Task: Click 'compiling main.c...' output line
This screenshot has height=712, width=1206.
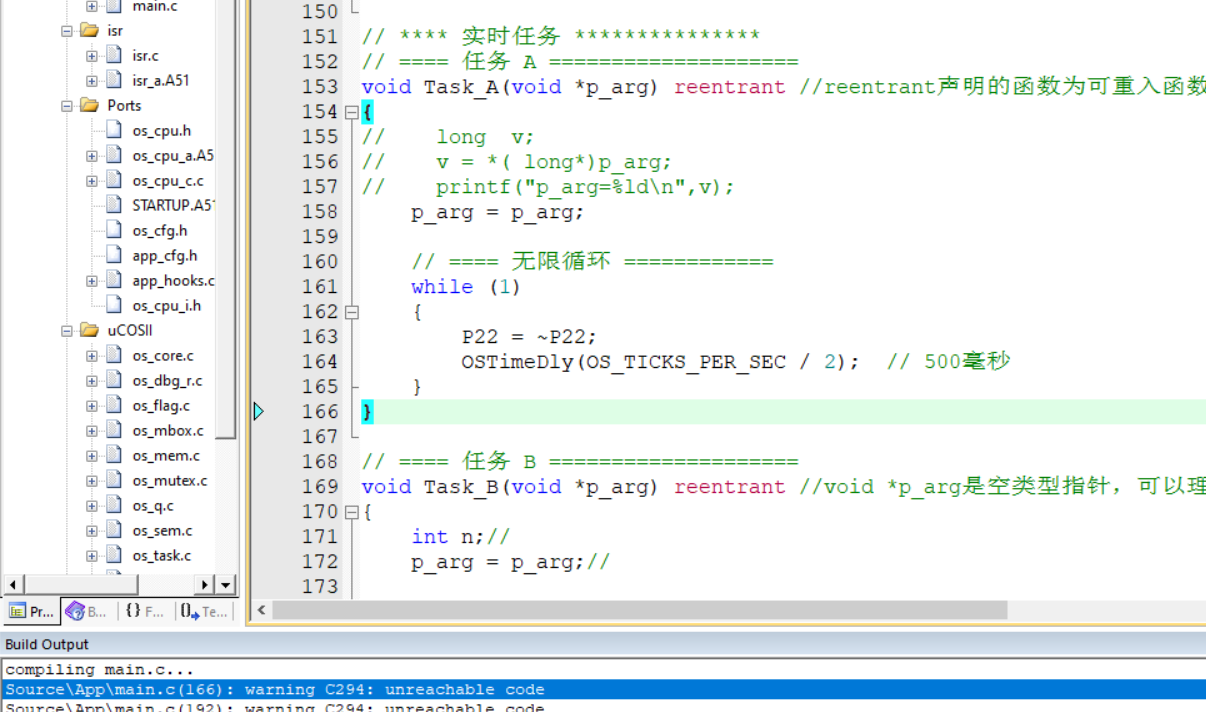Action: pos(100,670)
